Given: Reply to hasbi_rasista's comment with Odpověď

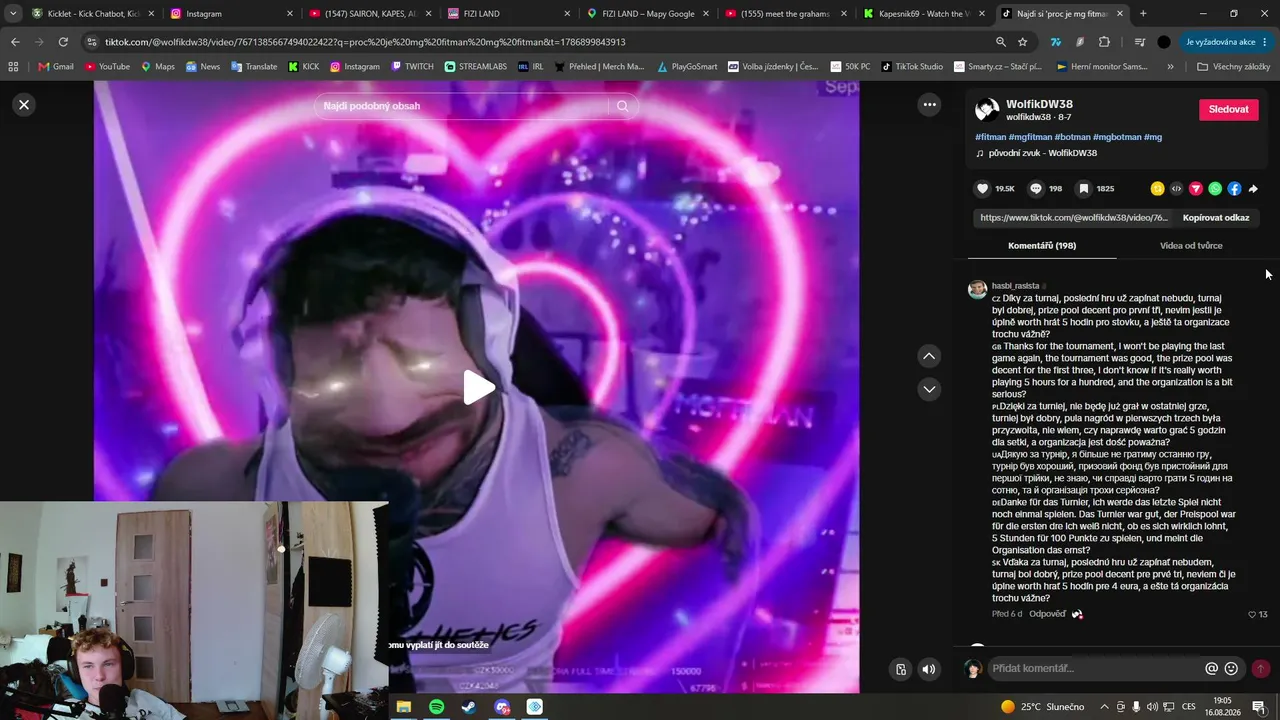Looking at the screenshot, I should tap(1047, 614).
